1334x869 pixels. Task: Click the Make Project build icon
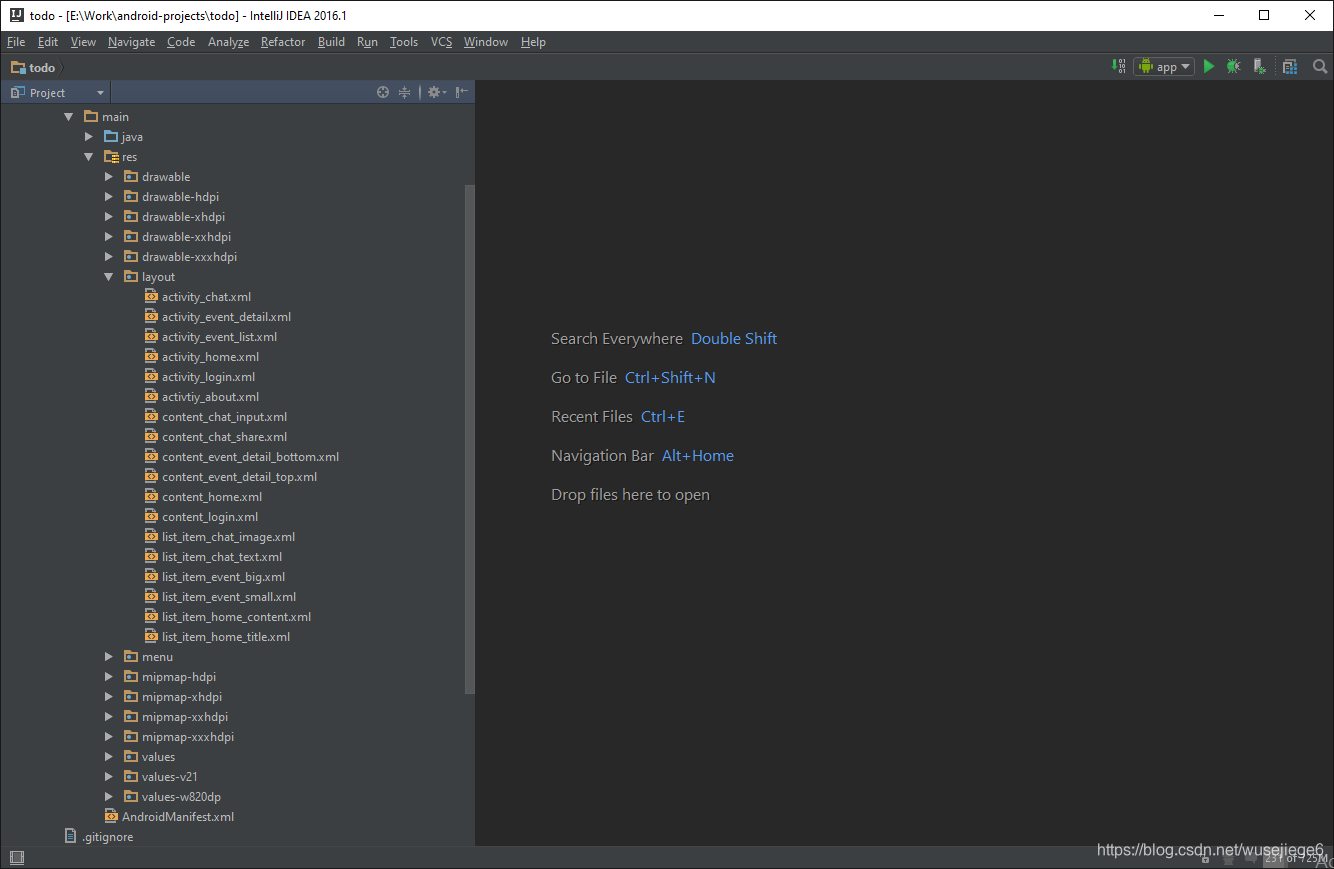(1119, 66)
